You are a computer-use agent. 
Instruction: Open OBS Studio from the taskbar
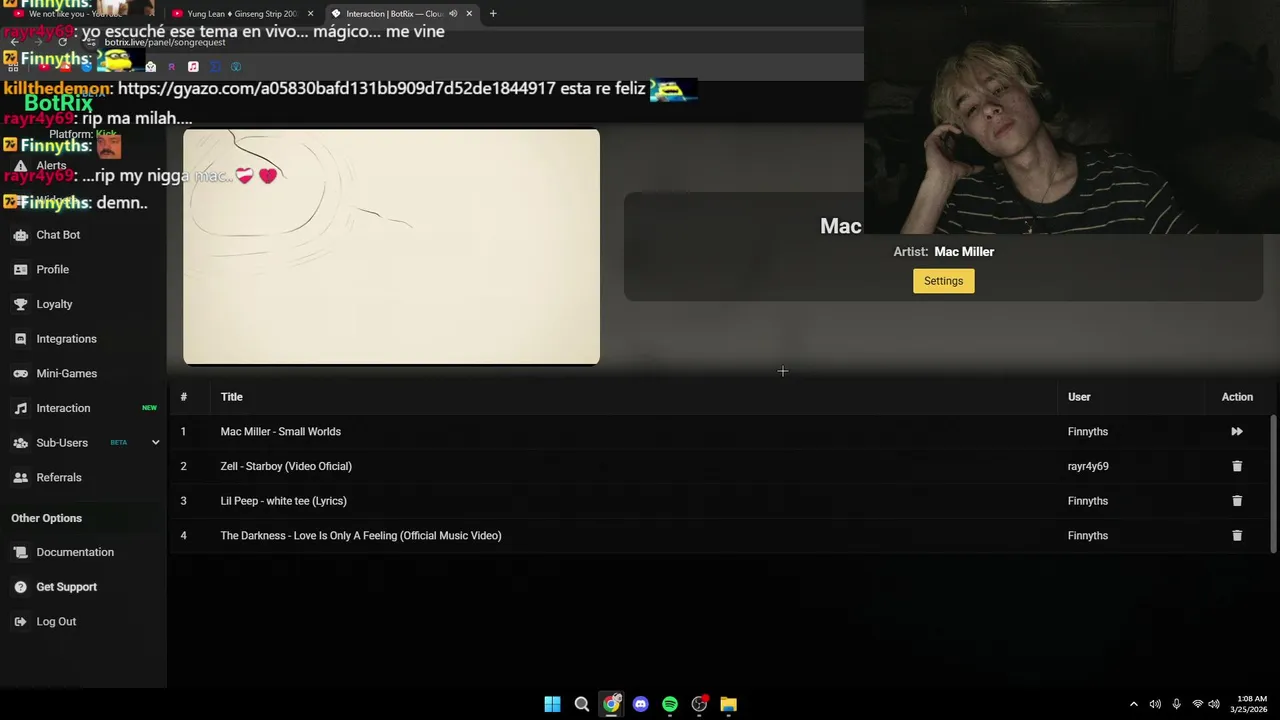699,704
